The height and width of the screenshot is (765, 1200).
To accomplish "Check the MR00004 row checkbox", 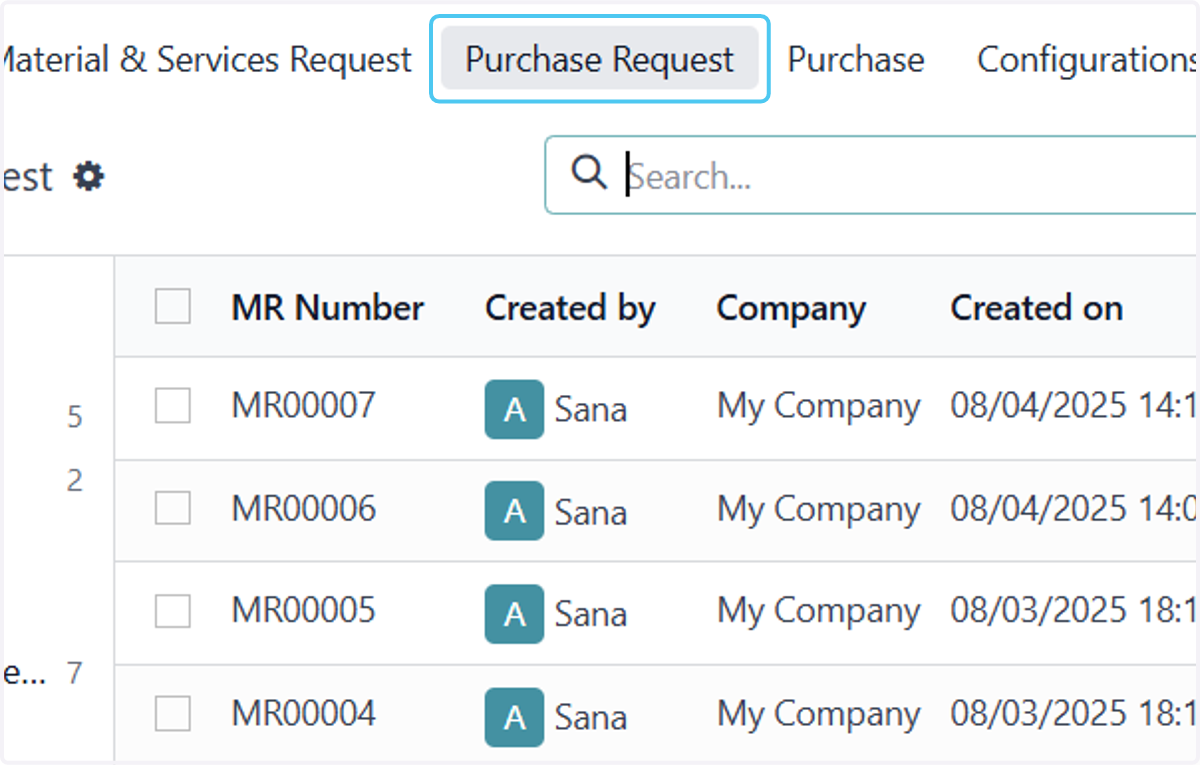I will tap(173, 713).
